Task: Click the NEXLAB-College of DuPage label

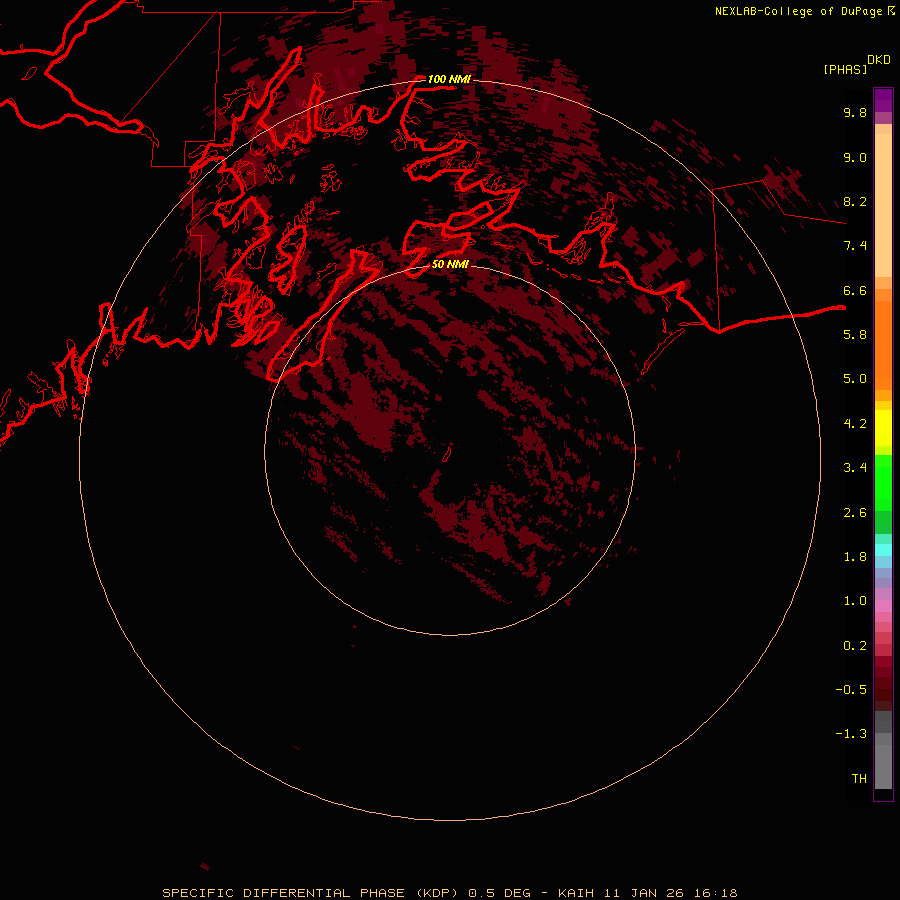Action: (798, 11)
